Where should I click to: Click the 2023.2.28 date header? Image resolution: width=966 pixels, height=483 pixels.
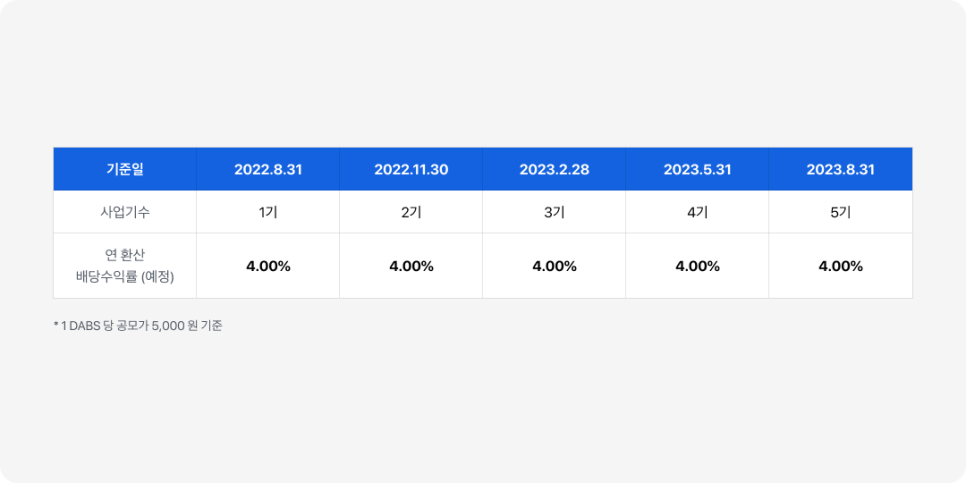[x=554, y=169]
